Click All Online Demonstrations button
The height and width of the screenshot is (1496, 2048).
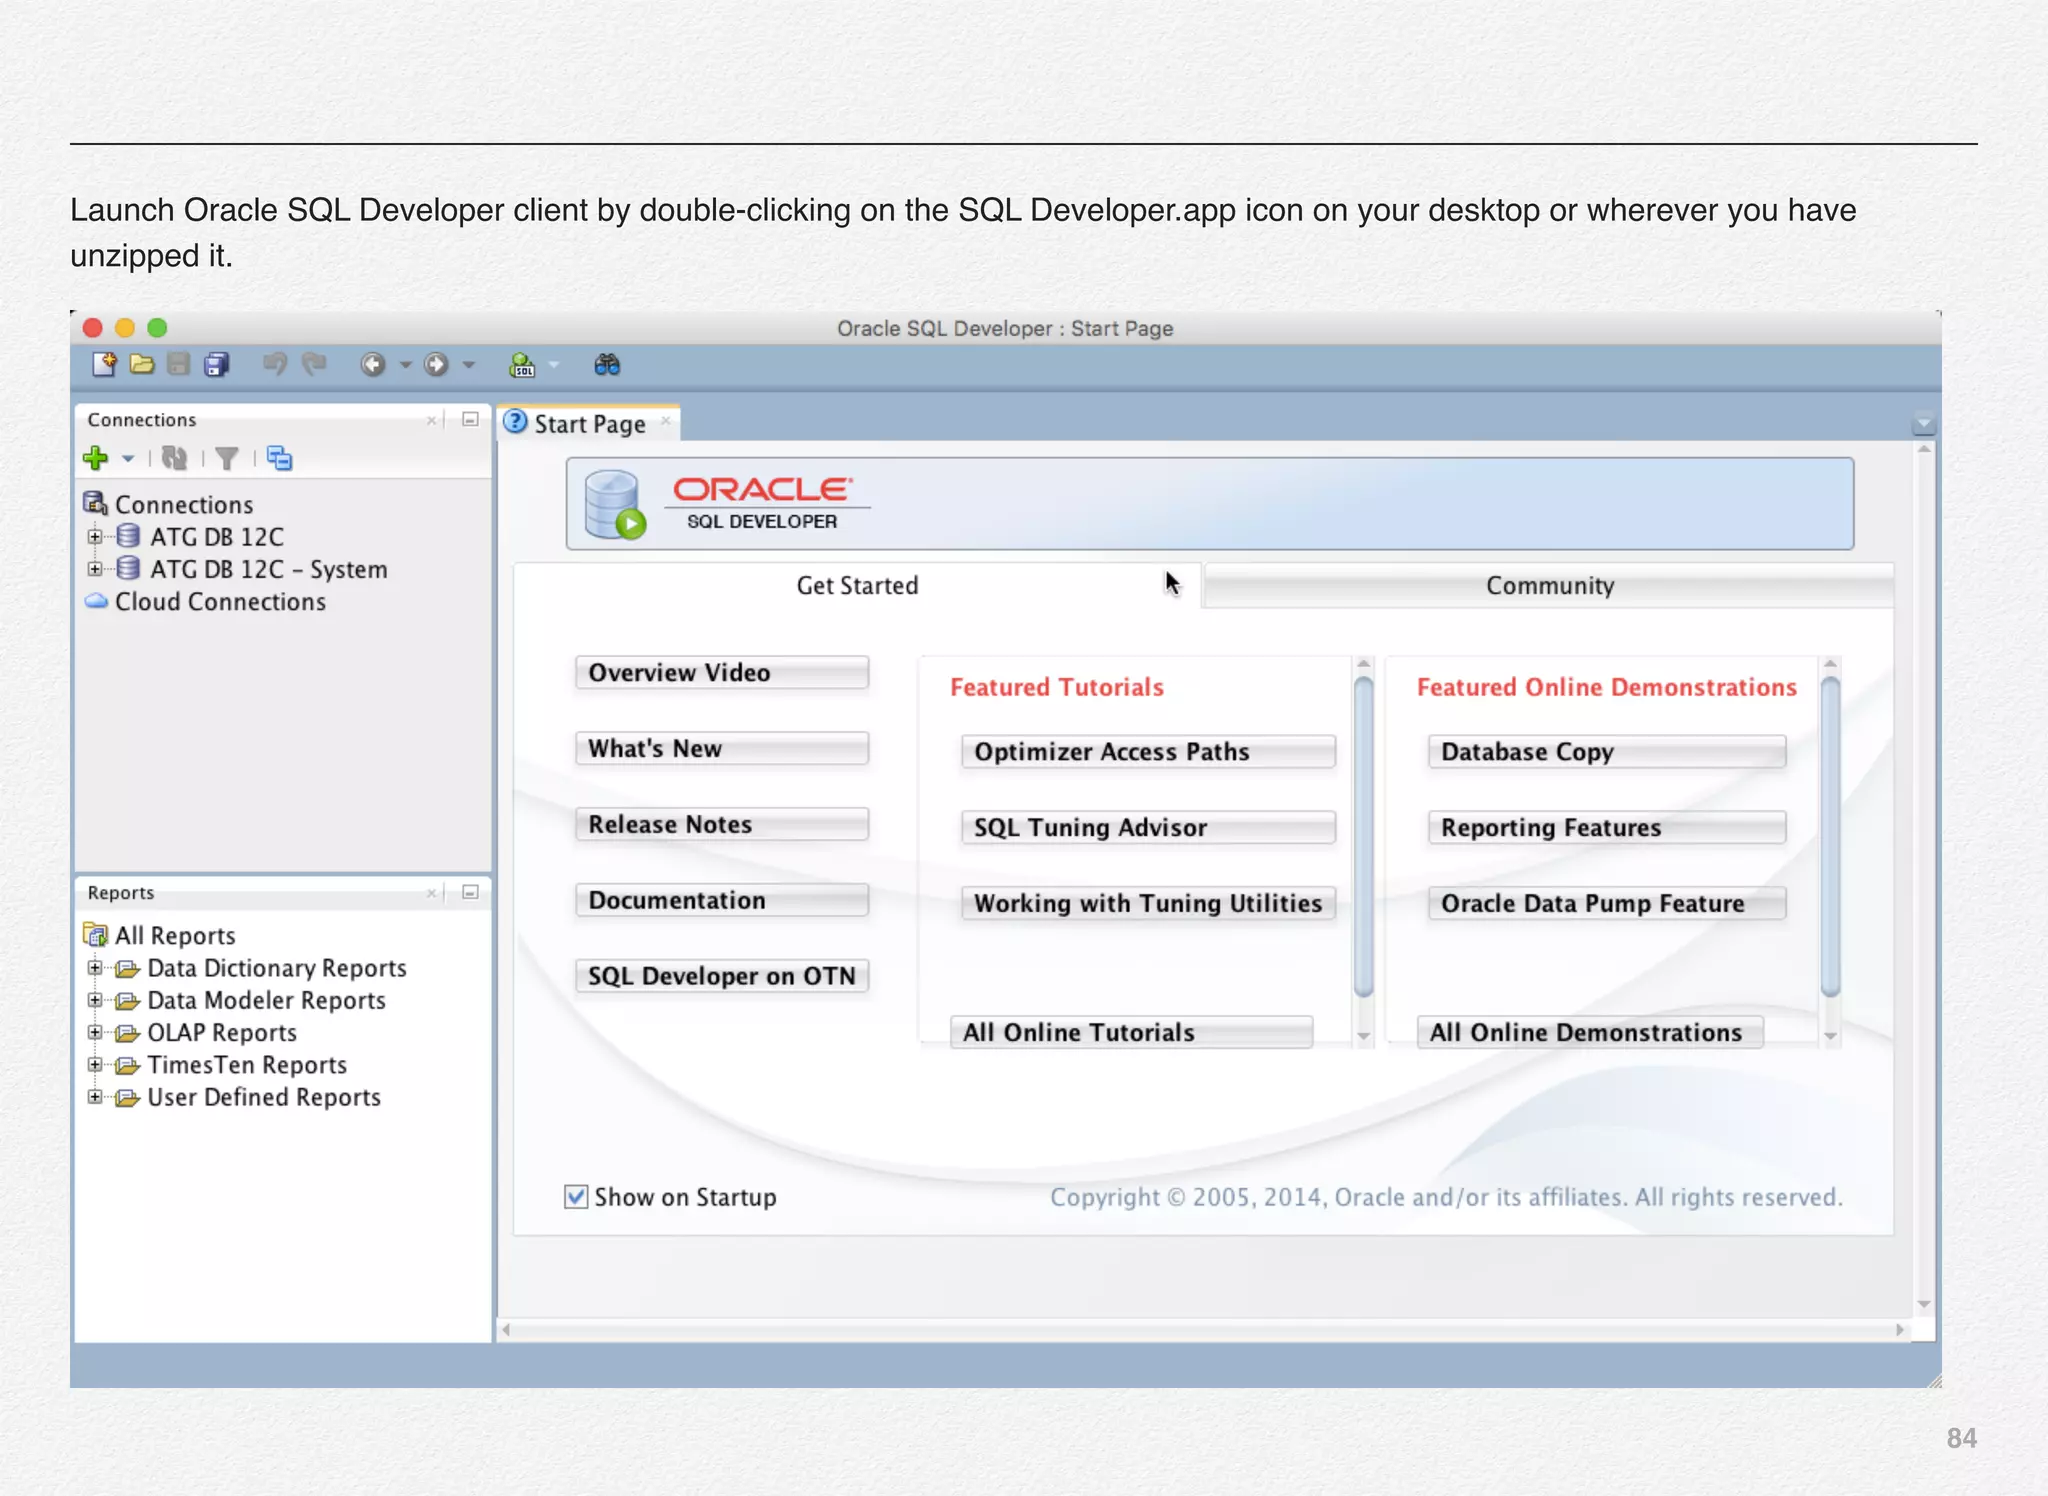(x=1590, y=1032)
